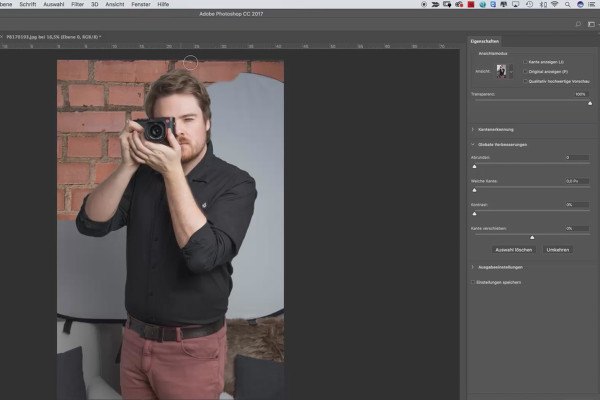Open the Filter menu
Screen dimensions: 600x400
[77, 4]
